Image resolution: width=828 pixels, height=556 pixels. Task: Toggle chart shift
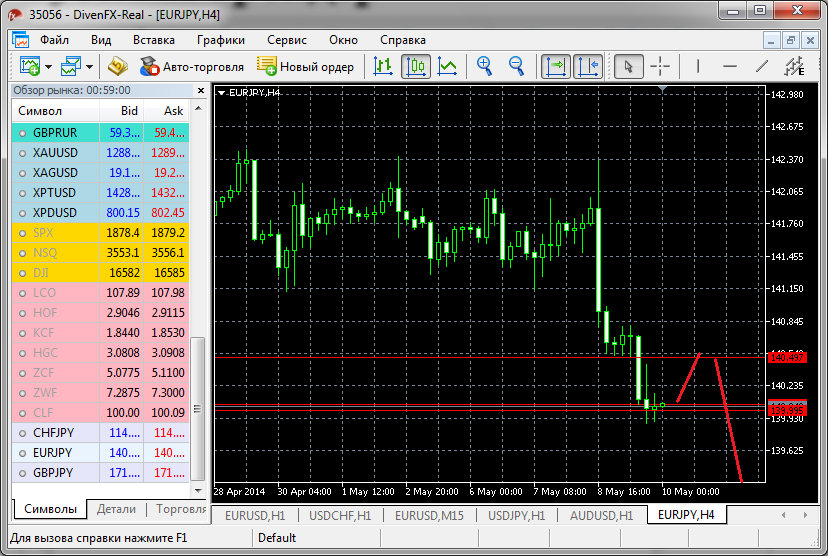pyautogui.click(x=588, y=67)
